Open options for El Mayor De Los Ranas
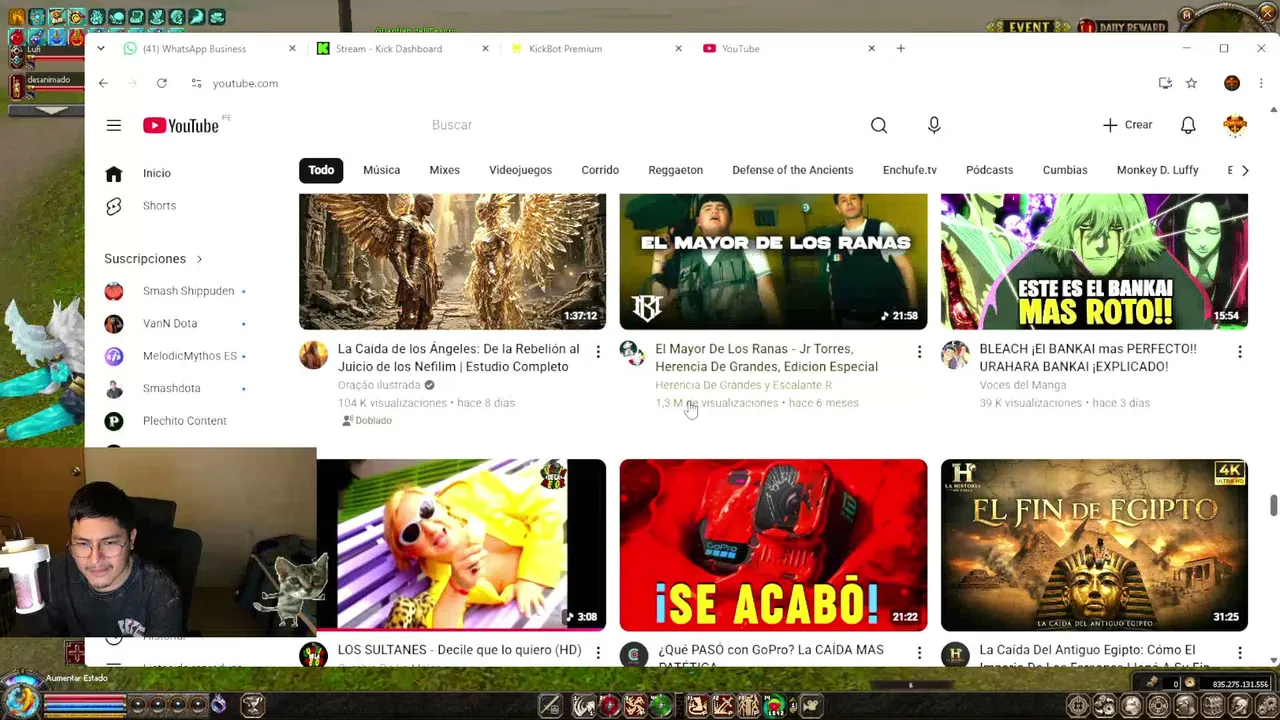The height and width of the screenshot is (720, 1280). 919,351
